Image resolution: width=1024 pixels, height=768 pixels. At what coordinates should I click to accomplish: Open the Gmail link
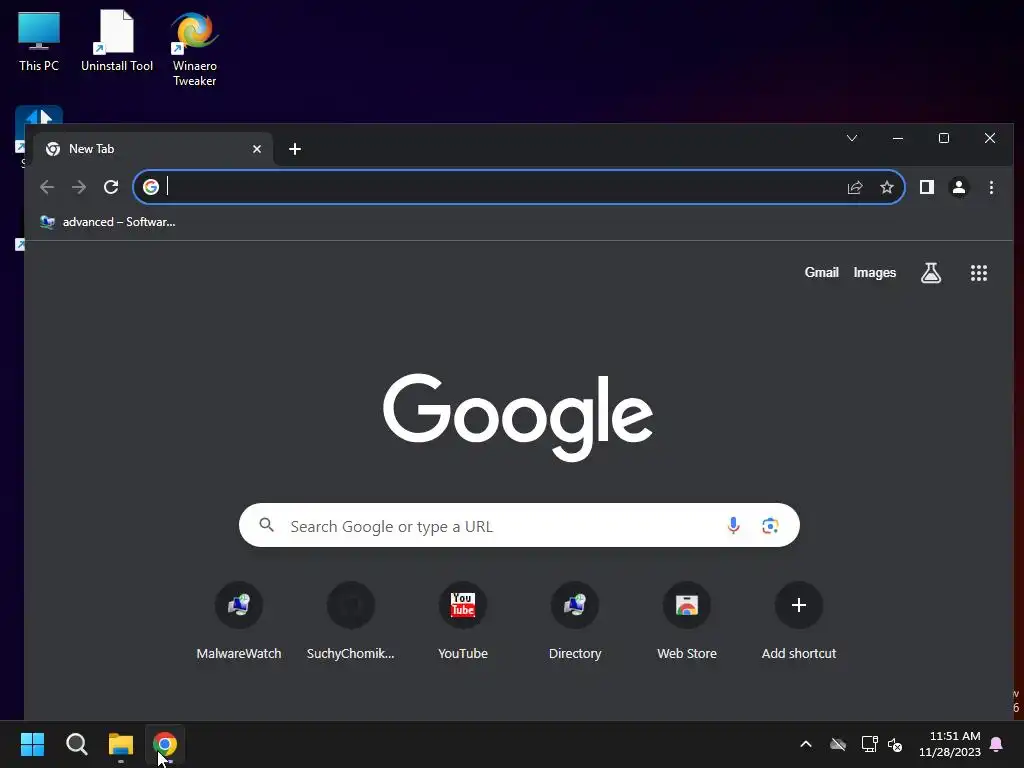[x=822, y=273]
